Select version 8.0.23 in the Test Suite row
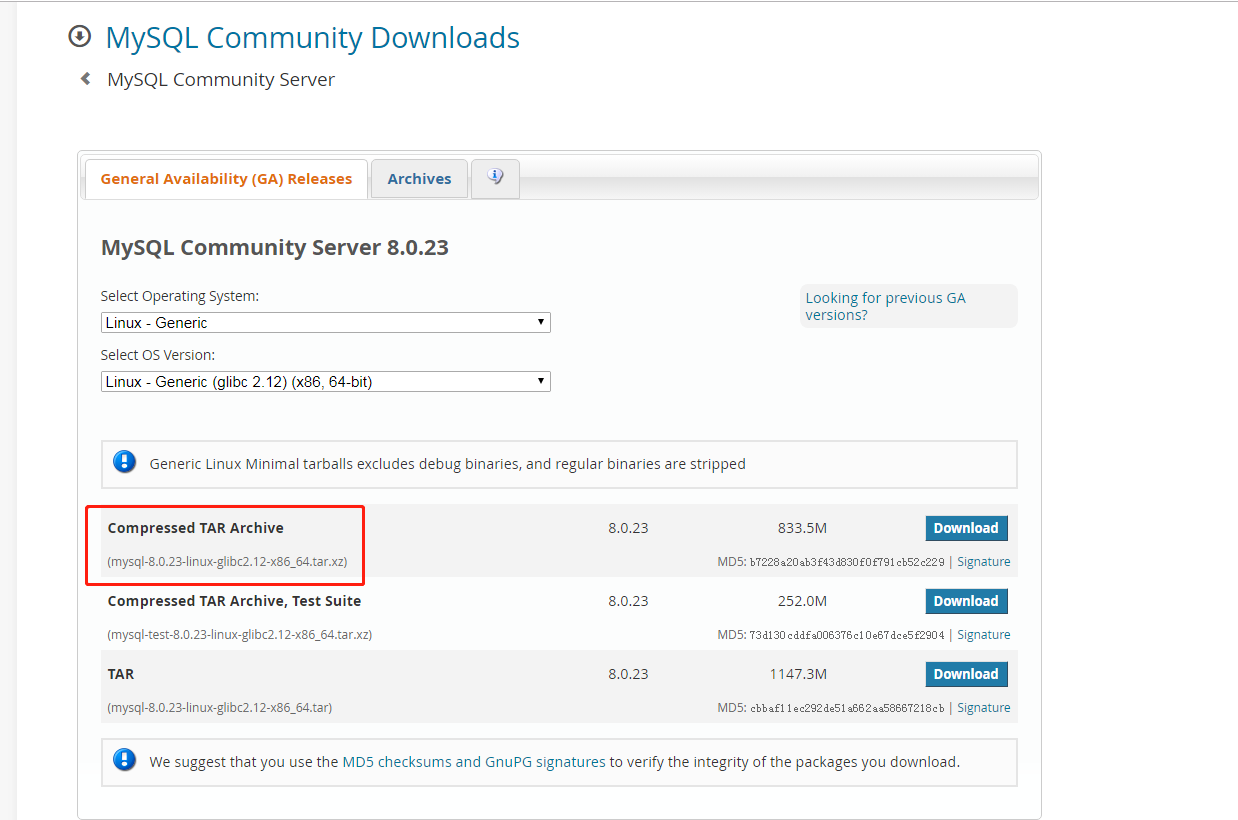 point(628,601)
